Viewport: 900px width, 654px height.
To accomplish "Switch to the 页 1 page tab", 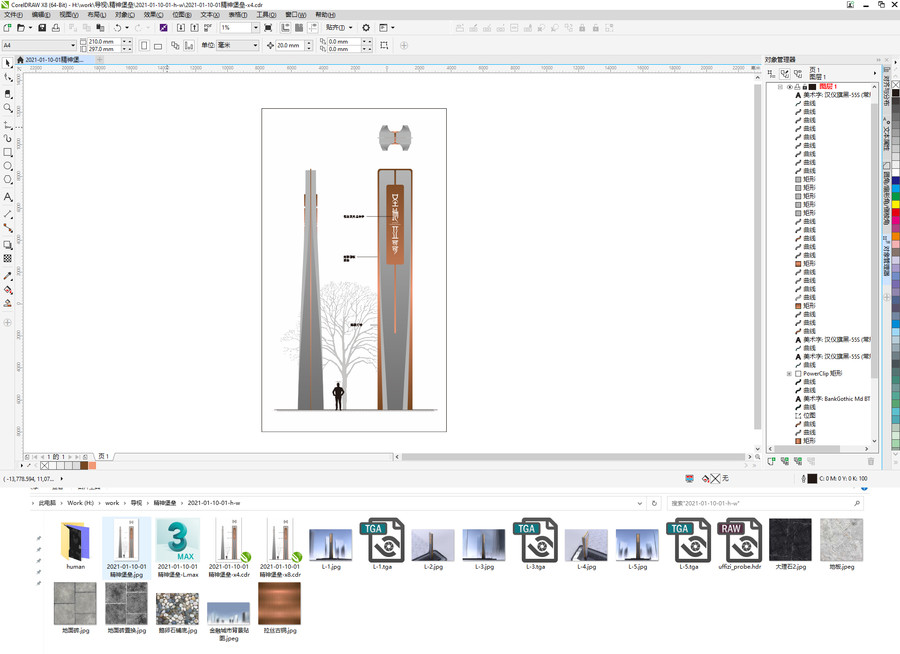I will [103, 456].
